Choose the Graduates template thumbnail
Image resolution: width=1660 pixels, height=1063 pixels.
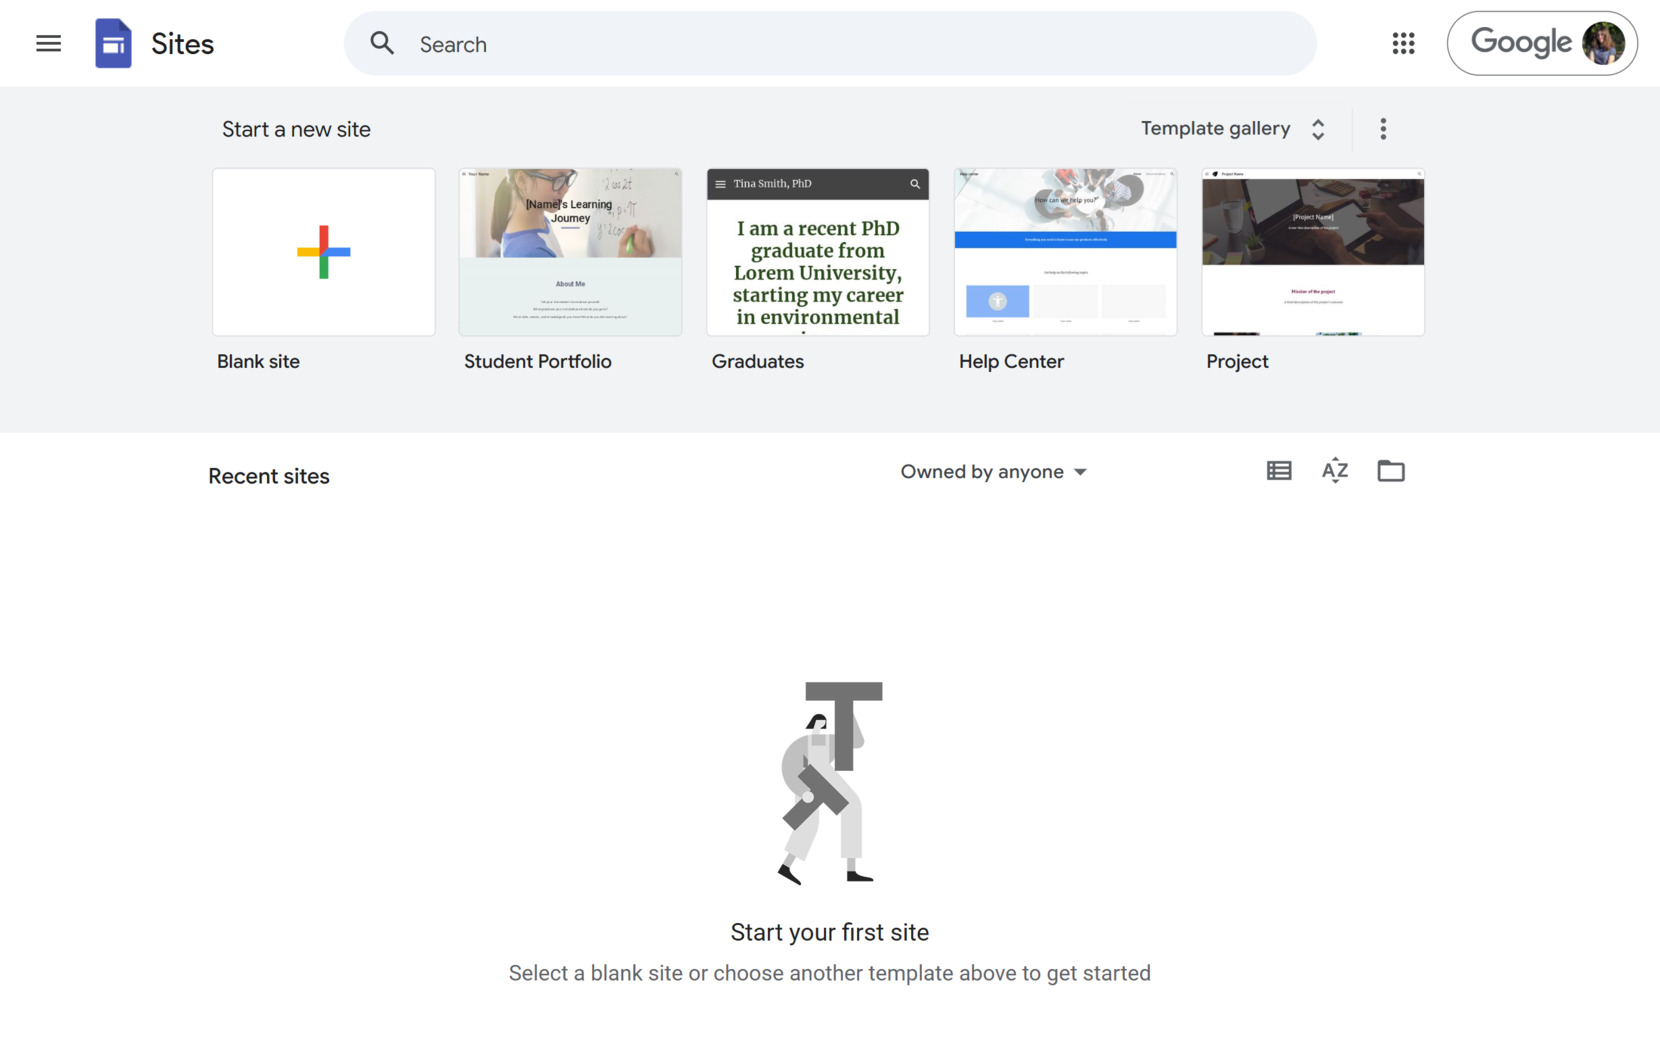(818, 252)
